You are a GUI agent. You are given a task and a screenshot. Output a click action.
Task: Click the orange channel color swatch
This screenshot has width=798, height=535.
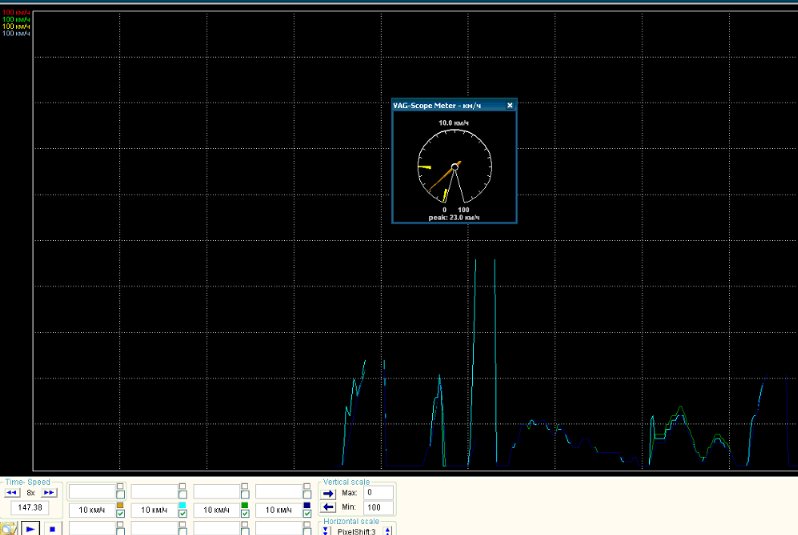[120, 505]
